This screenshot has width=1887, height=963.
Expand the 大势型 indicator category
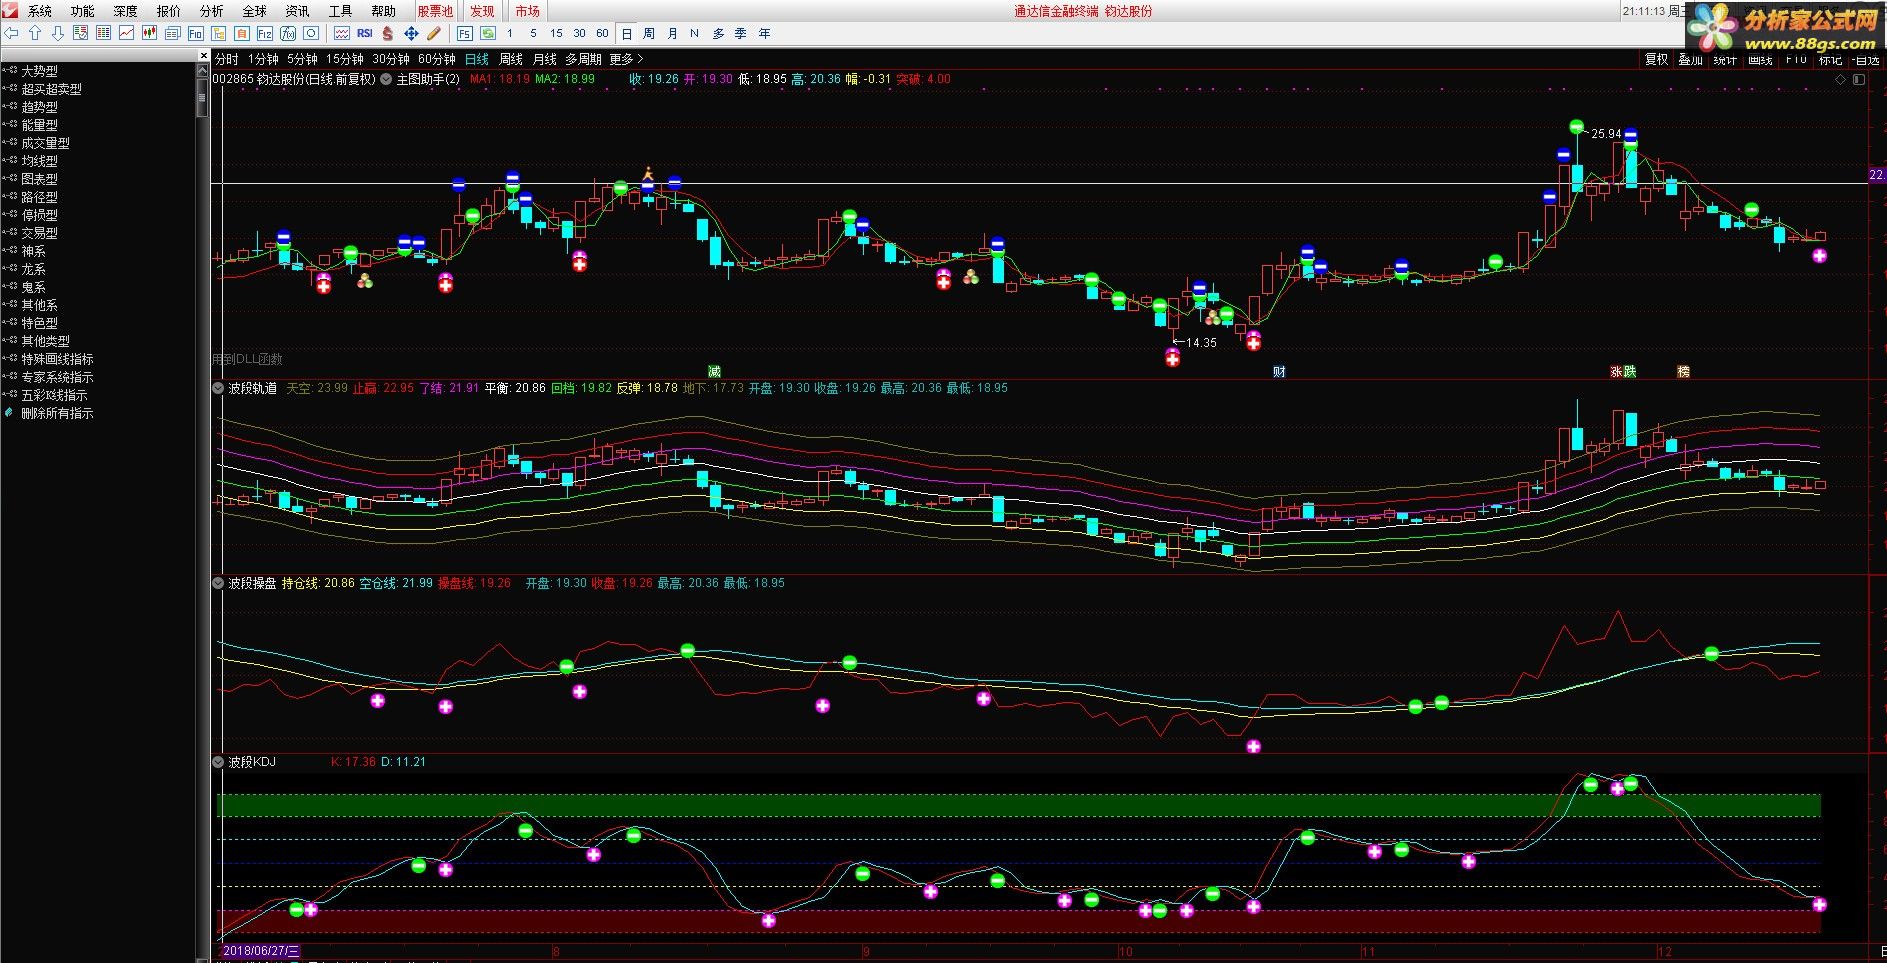39,71
